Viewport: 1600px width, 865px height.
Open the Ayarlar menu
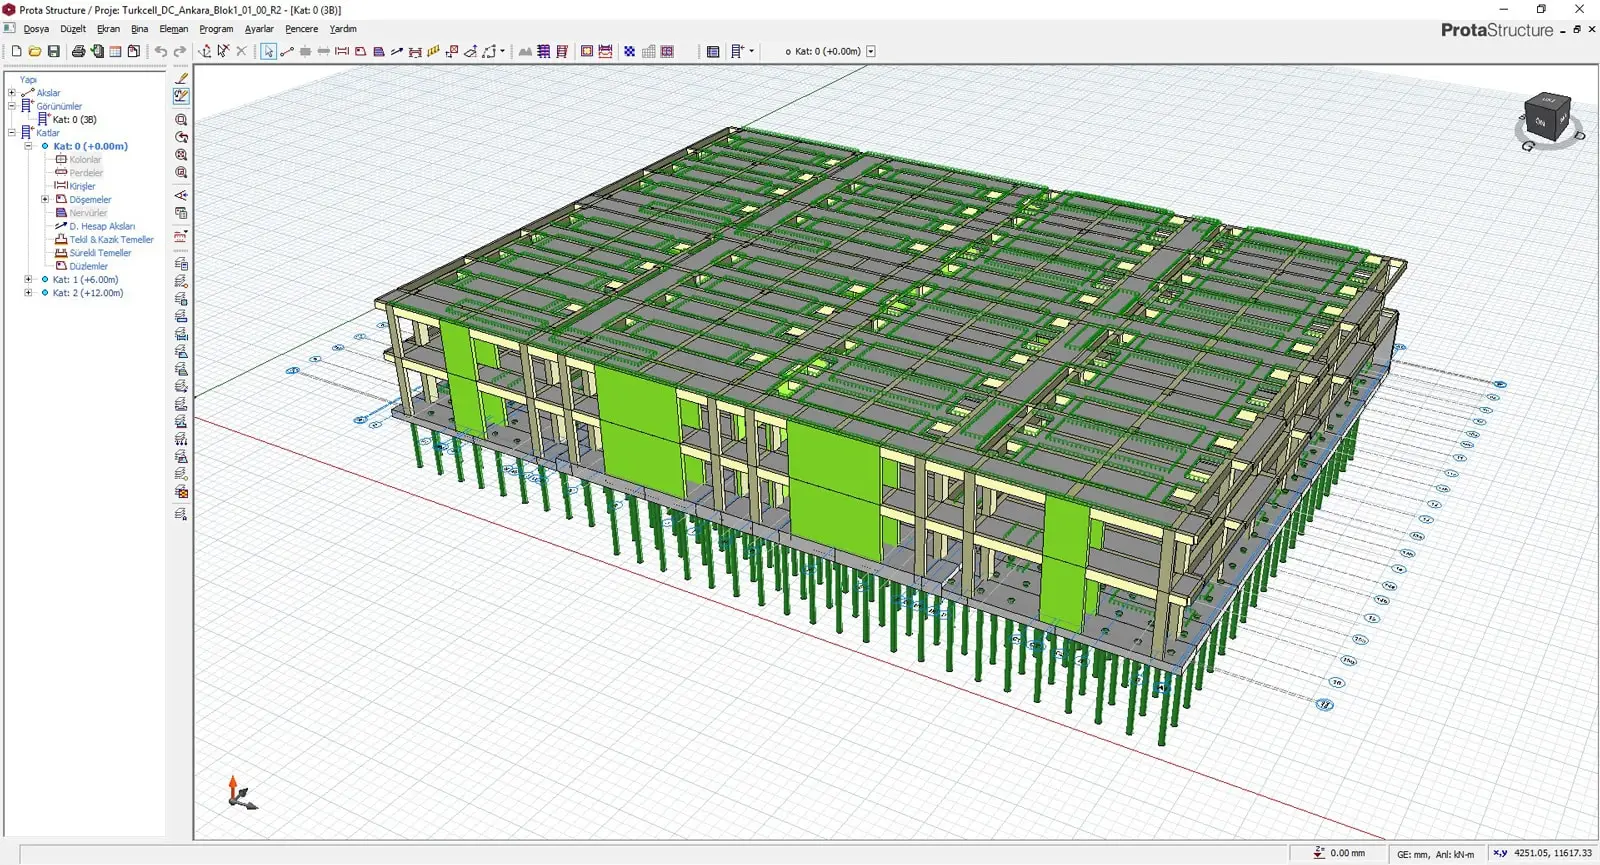coord(259,29)
